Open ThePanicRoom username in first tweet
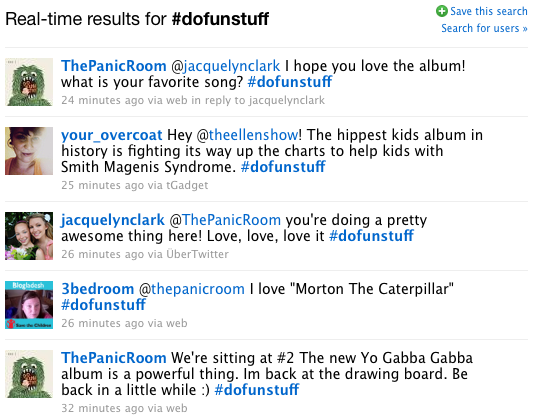 113,66
